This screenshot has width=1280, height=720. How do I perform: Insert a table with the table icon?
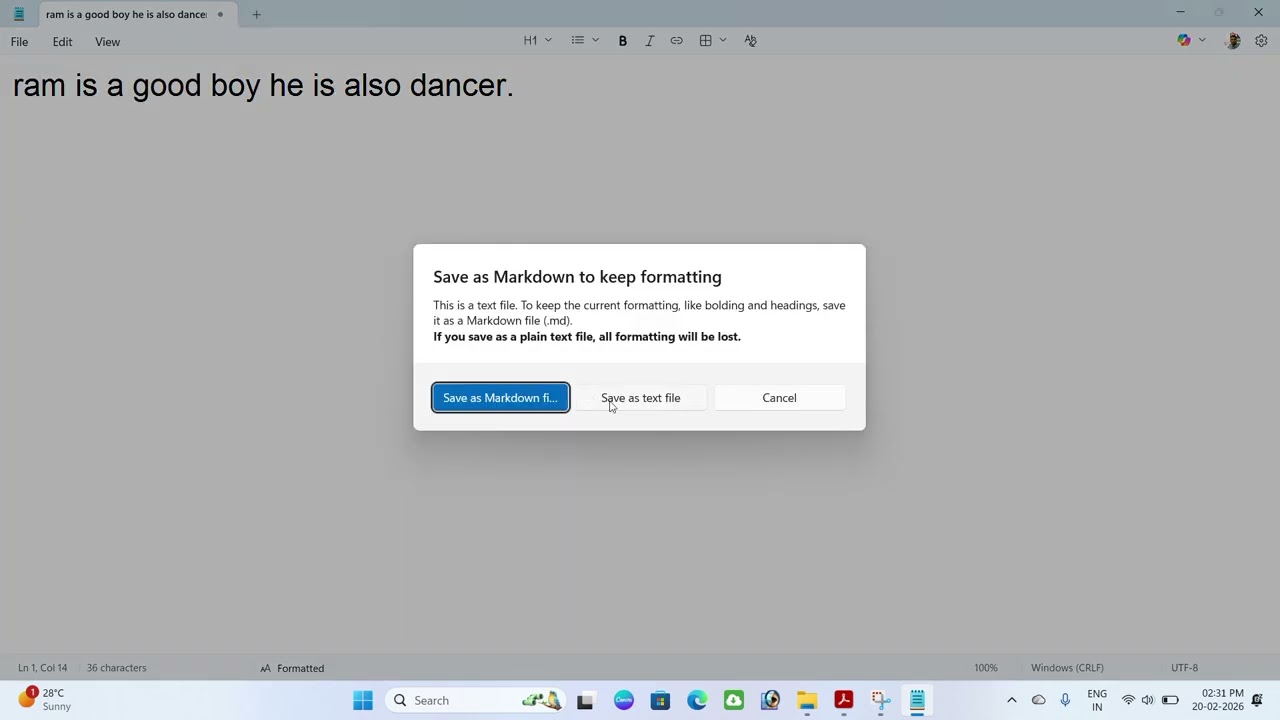[705, 41]
